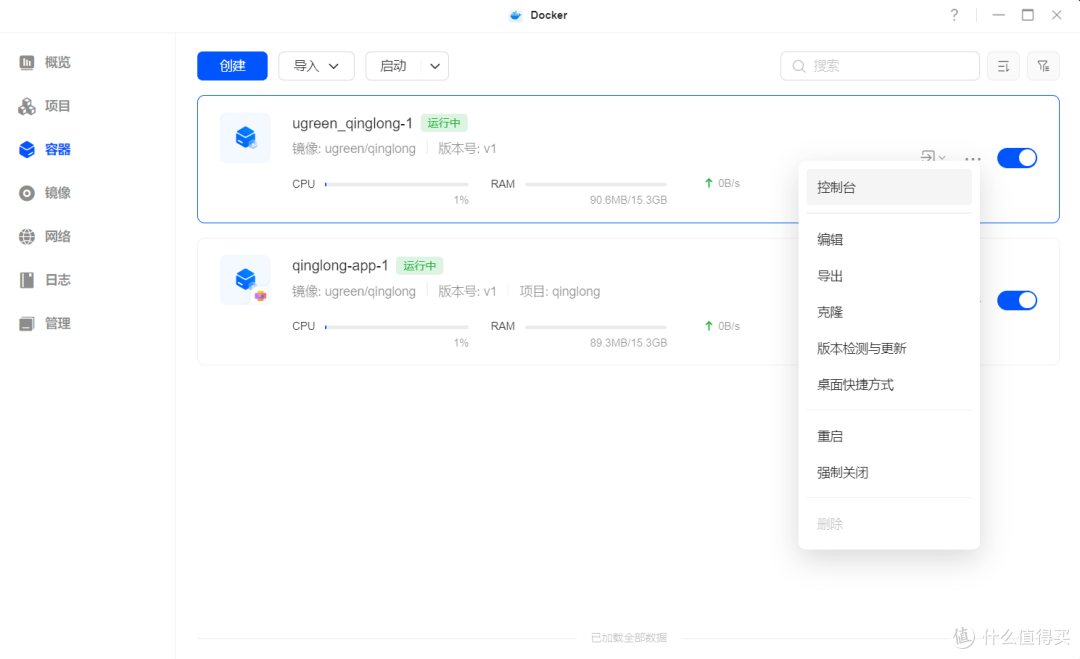Click 运行中 badge on qinglong-app-1
The image size is (1080, 659).
419,266
